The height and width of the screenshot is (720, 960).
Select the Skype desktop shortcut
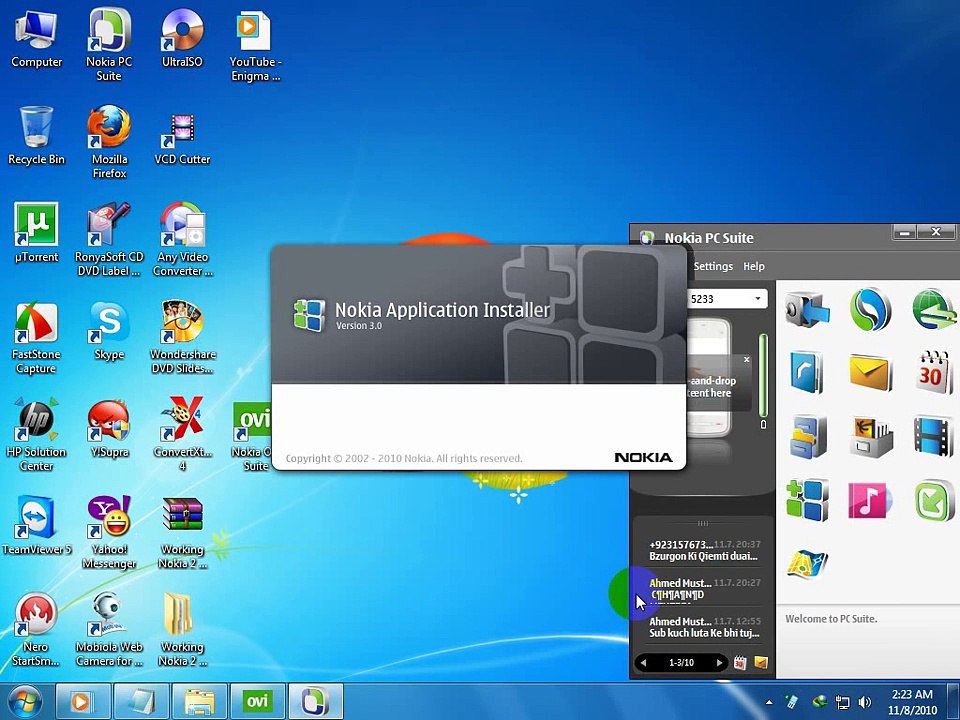tap(109, 331)
